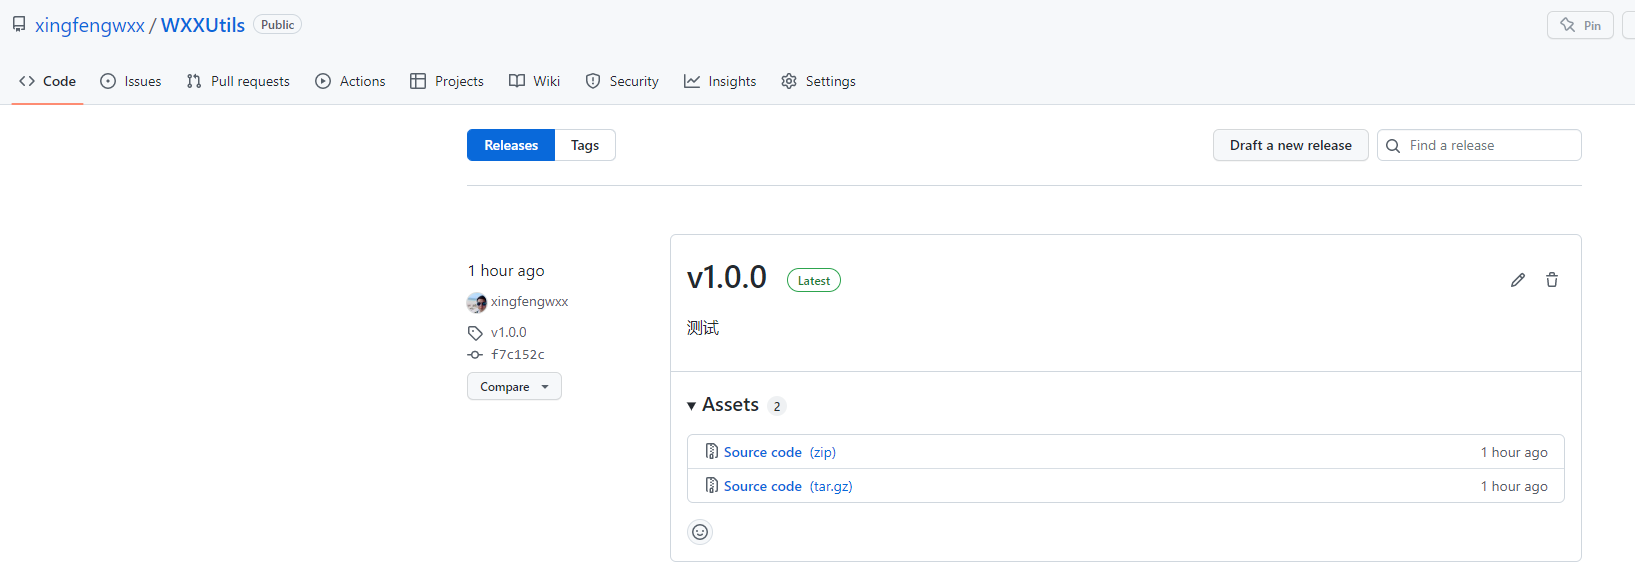Click the Latest badge
Screen dimensions: 1635x583
pos(814,281)
